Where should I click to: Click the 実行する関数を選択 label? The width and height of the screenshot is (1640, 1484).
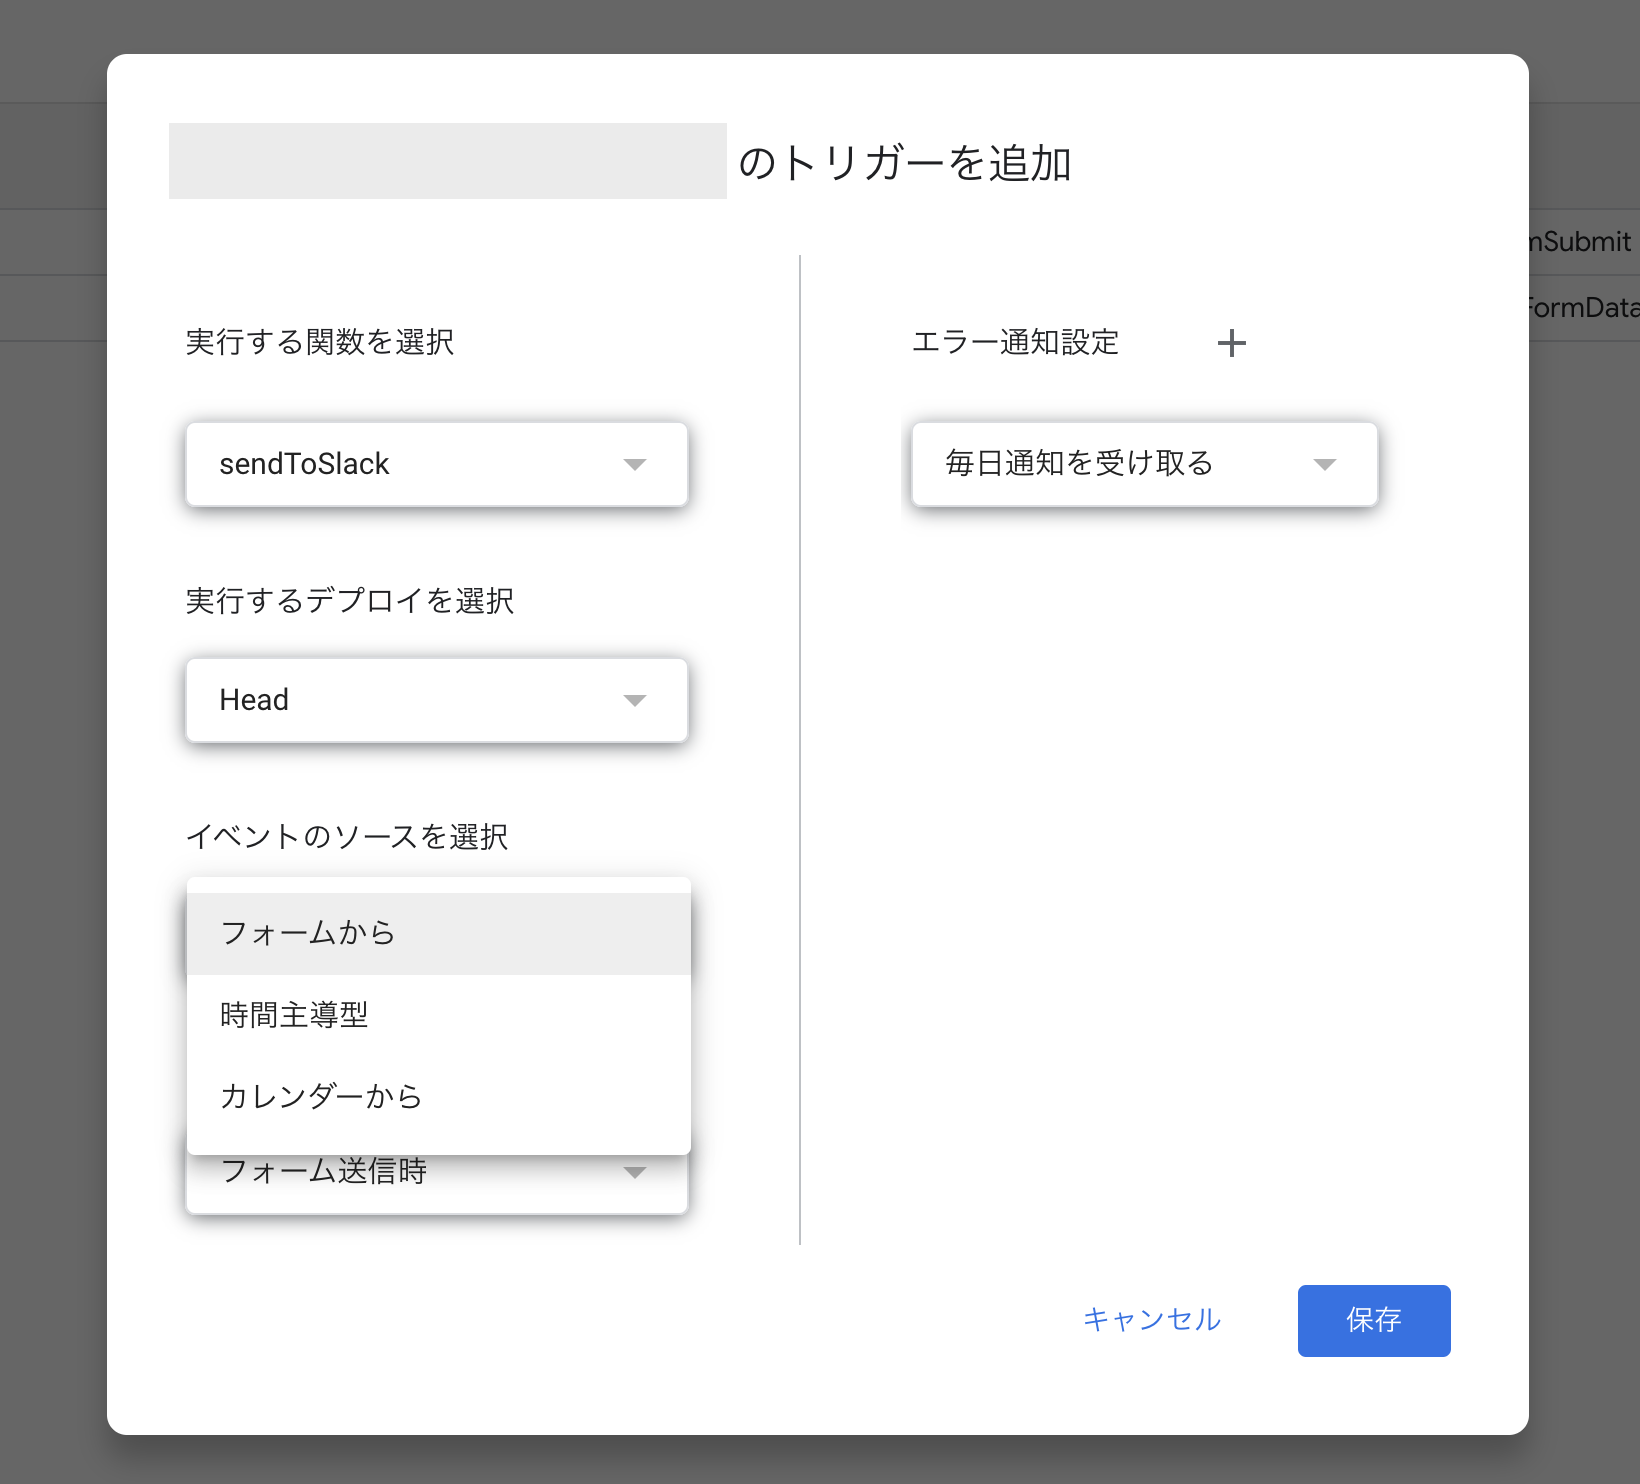click(320, 342)
